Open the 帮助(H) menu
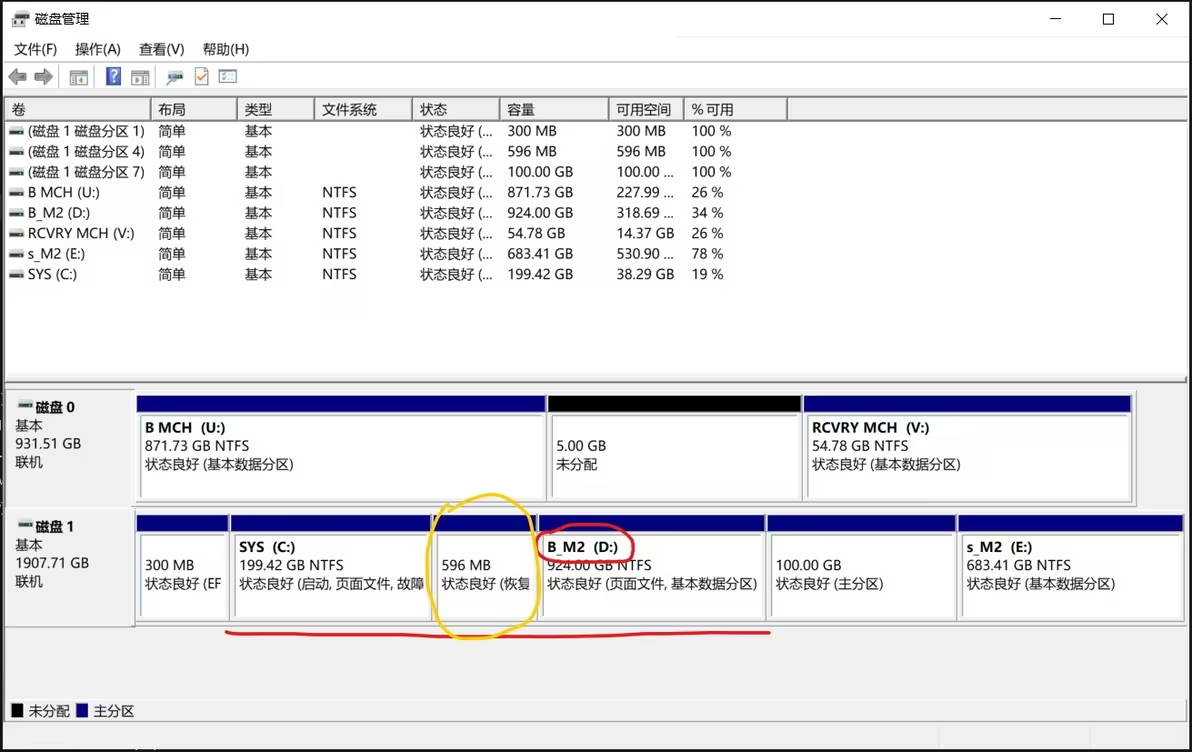1192x752 pixels. pos(225,48)
